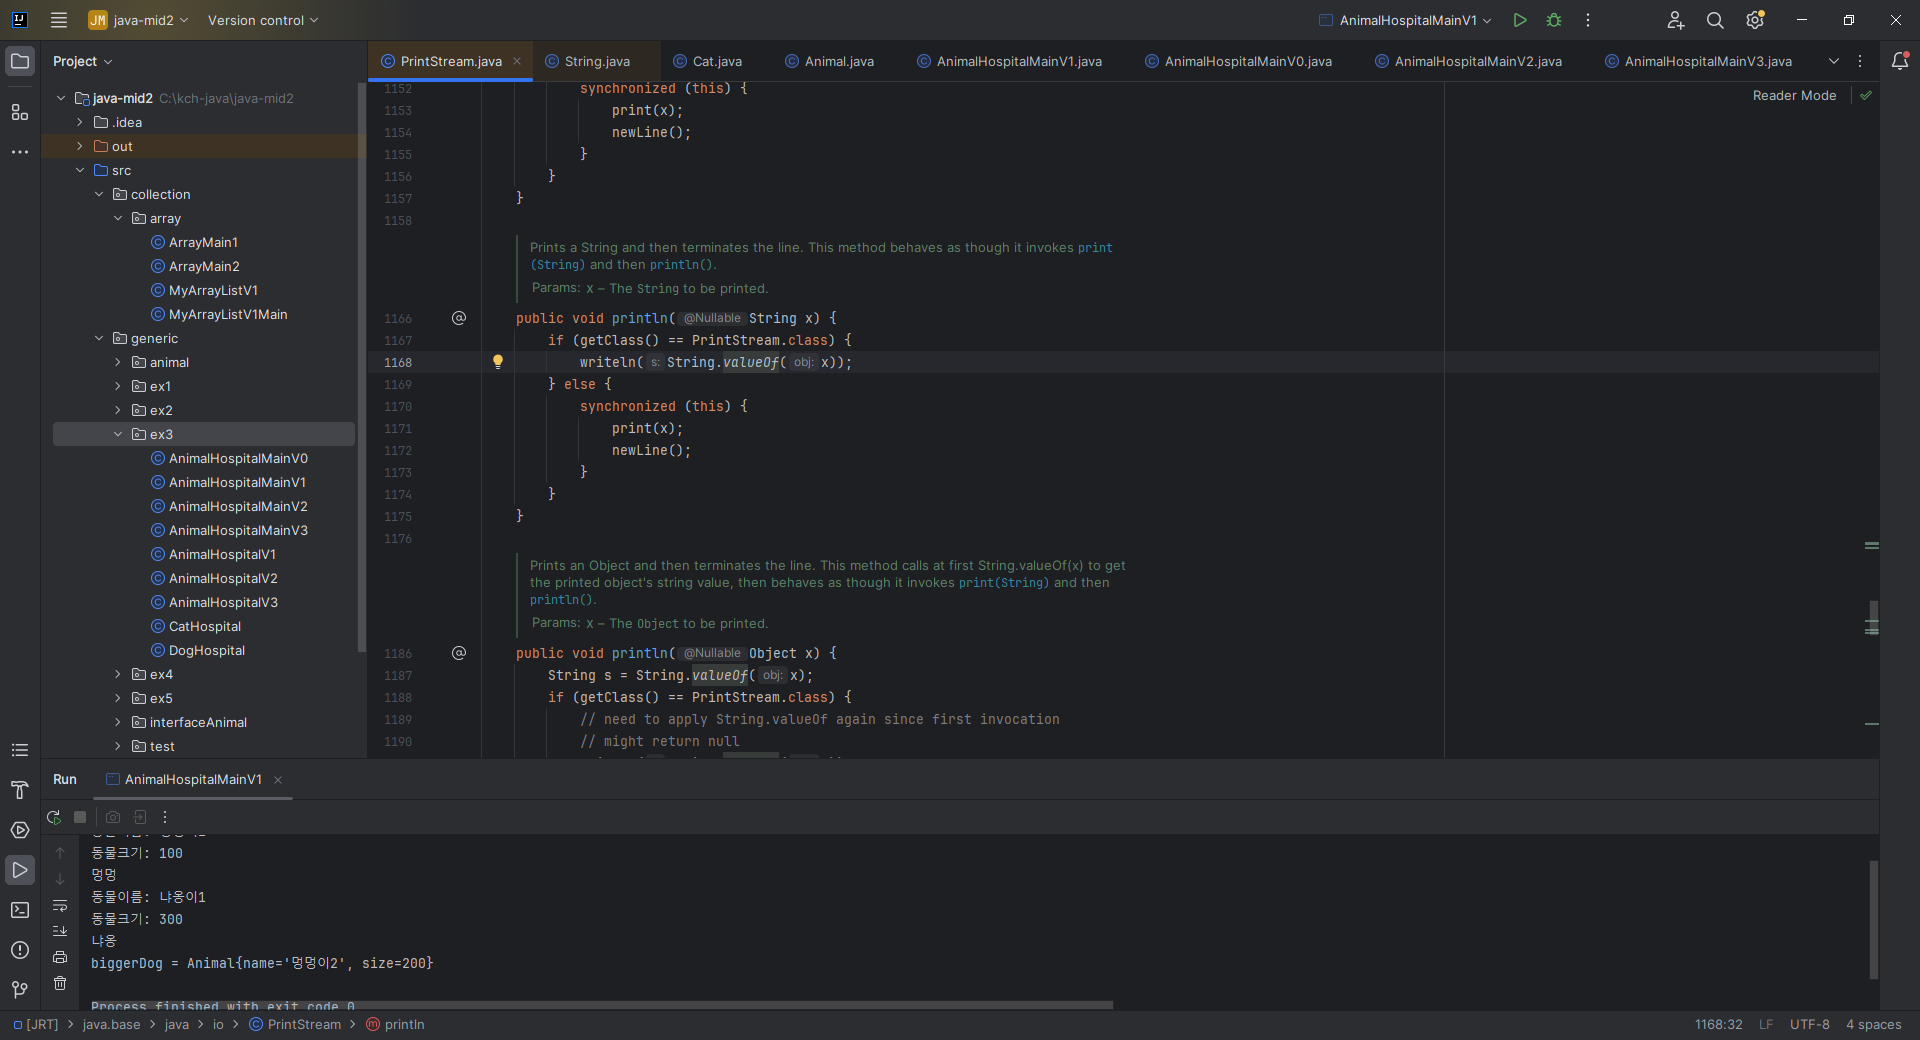This screenshot has height=1040, width=1920.
Task: Open more run actions menu in title bar
Action: pos(1588,20)
